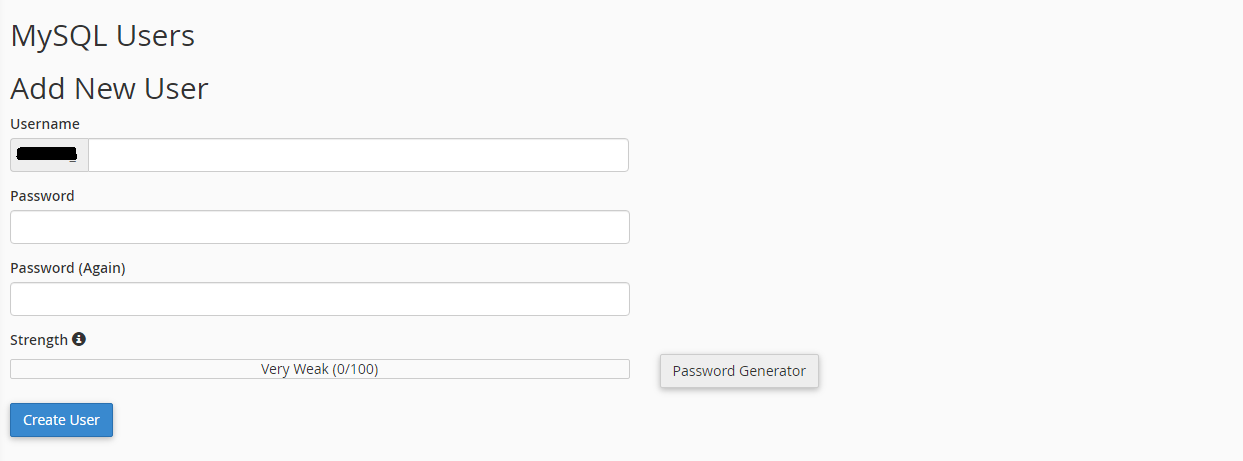Click the word MySQL in the page title

point(59,36)
